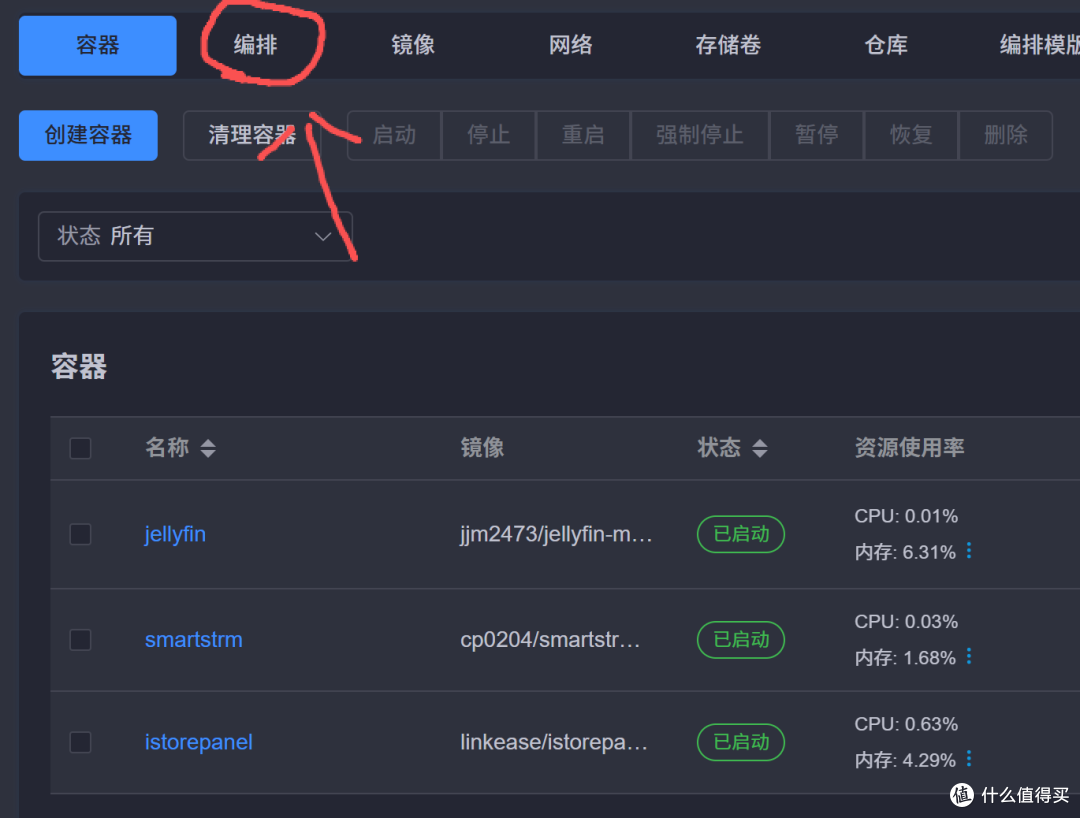Sort by 名称 column arrows
The image size is (1080, 818).
(x=208, y=448)
